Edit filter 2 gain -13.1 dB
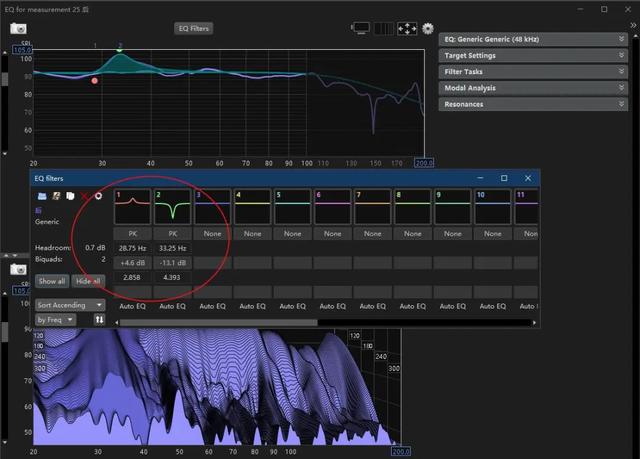This screenshot has height=459, width=640. click(173, 263)
